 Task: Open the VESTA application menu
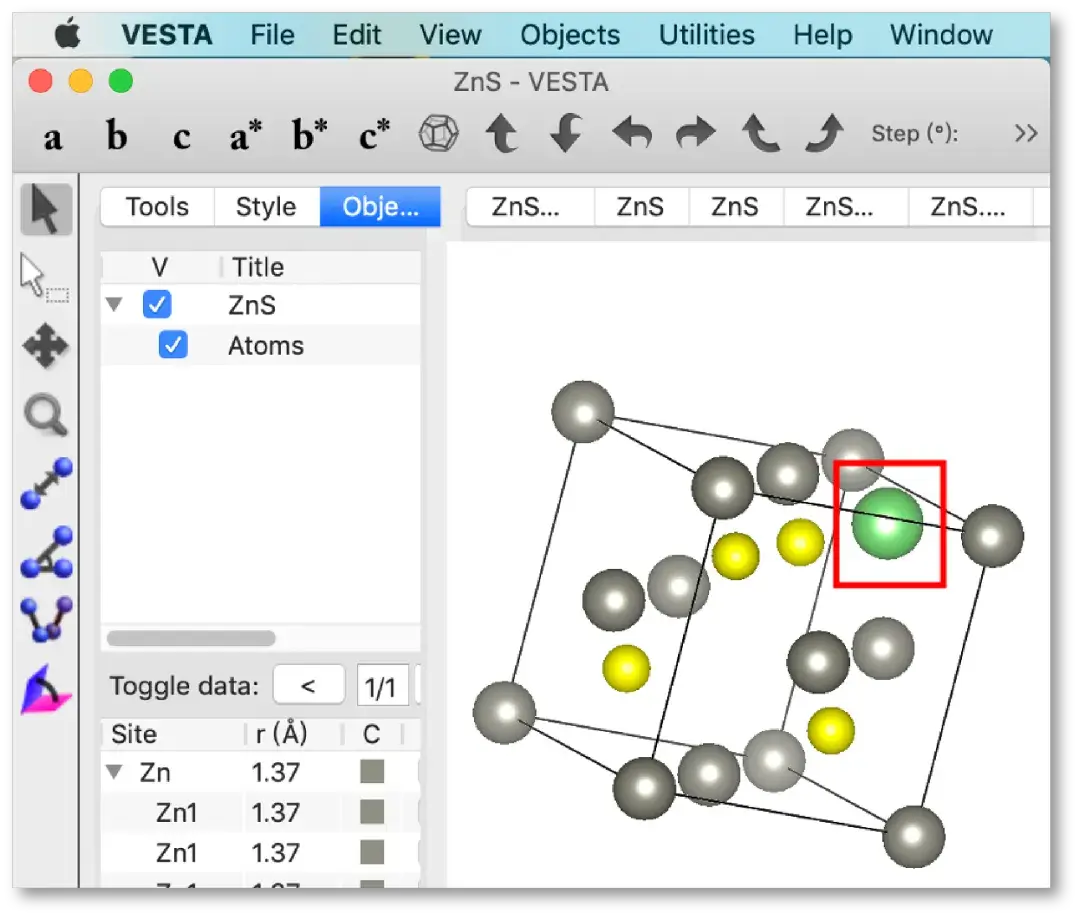[167, 34]
